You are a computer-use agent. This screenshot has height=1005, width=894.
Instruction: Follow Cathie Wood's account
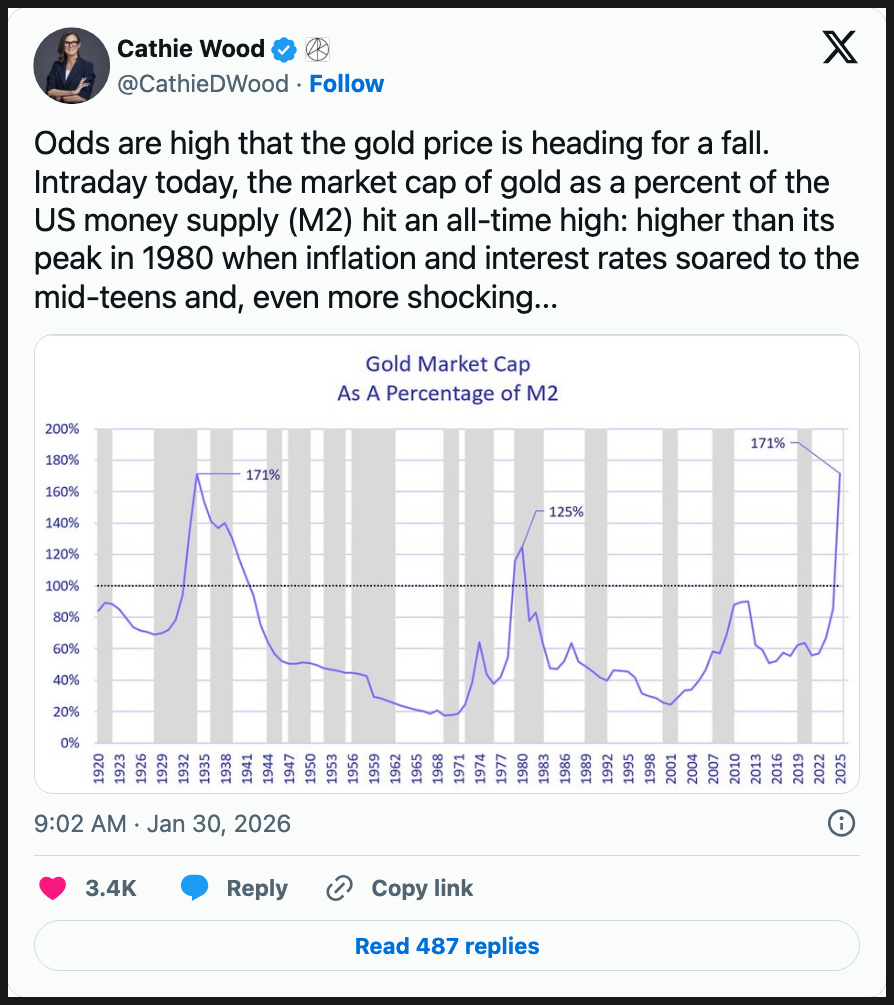coord(346,84)
